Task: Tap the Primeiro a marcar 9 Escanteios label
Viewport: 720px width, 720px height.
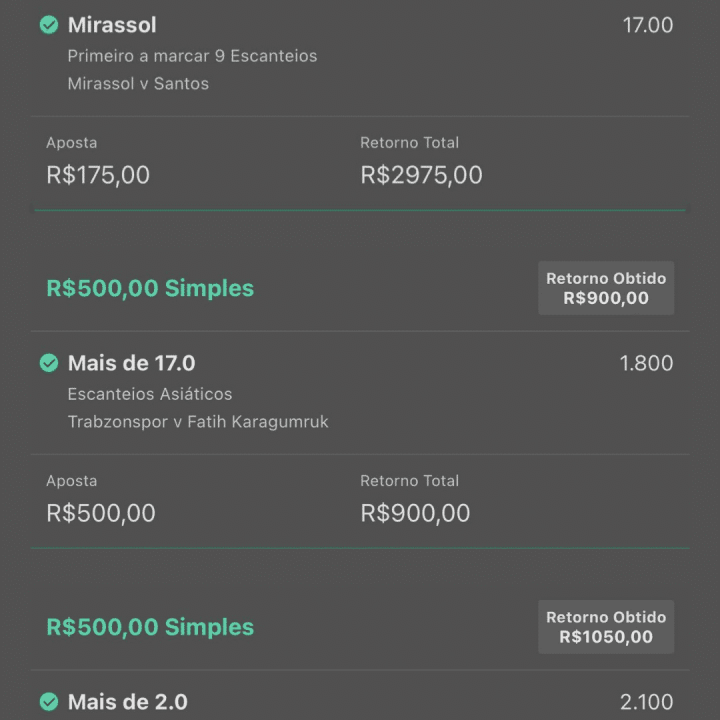Action: (192, 56)
